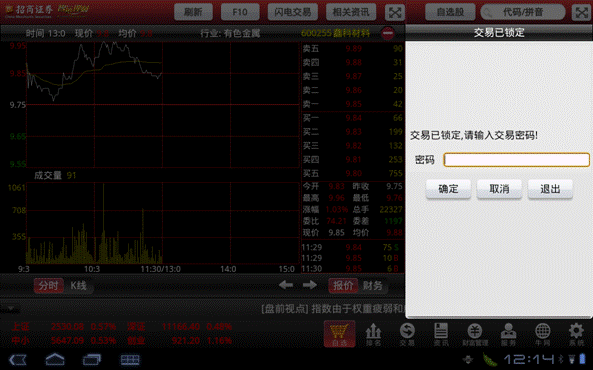The image size is (593, 370).
Task: Switch to the 财务 panel
Action: 373,286
